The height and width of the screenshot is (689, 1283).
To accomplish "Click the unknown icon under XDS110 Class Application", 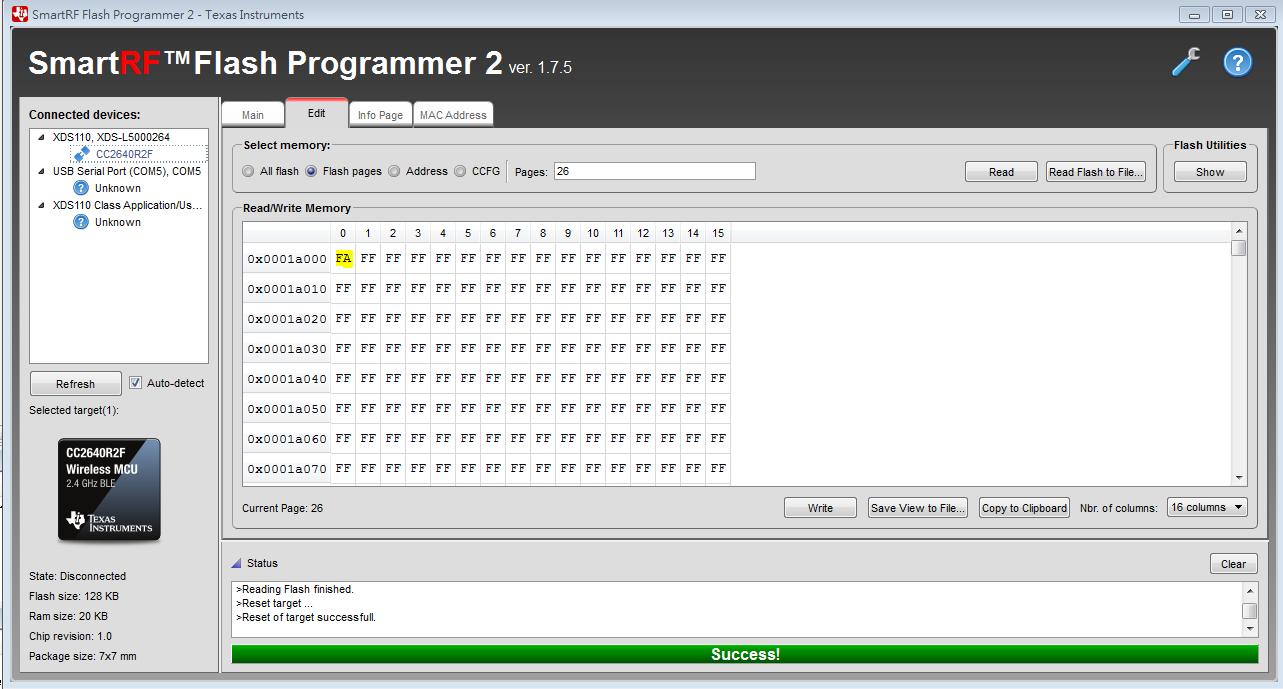I will pos(81,222).
